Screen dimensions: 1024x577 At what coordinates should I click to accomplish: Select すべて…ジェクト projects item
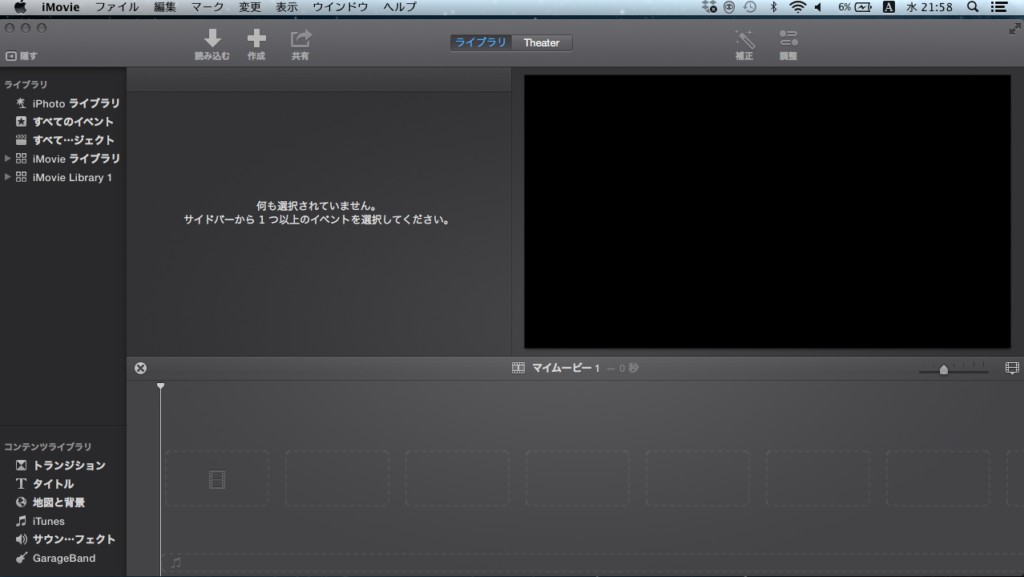(x=63, y=140)
